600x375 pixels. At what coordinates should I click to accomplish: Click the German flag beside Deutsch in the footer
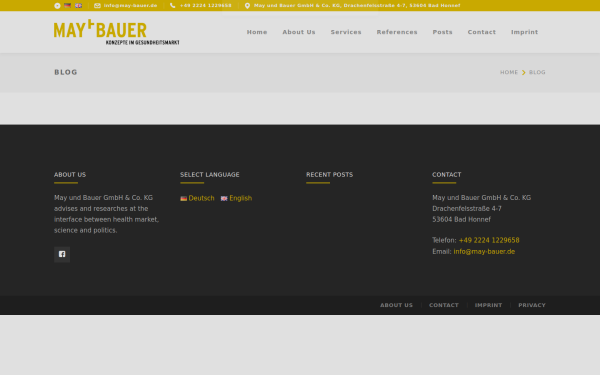pyautogui.click(x=184, y=198)
